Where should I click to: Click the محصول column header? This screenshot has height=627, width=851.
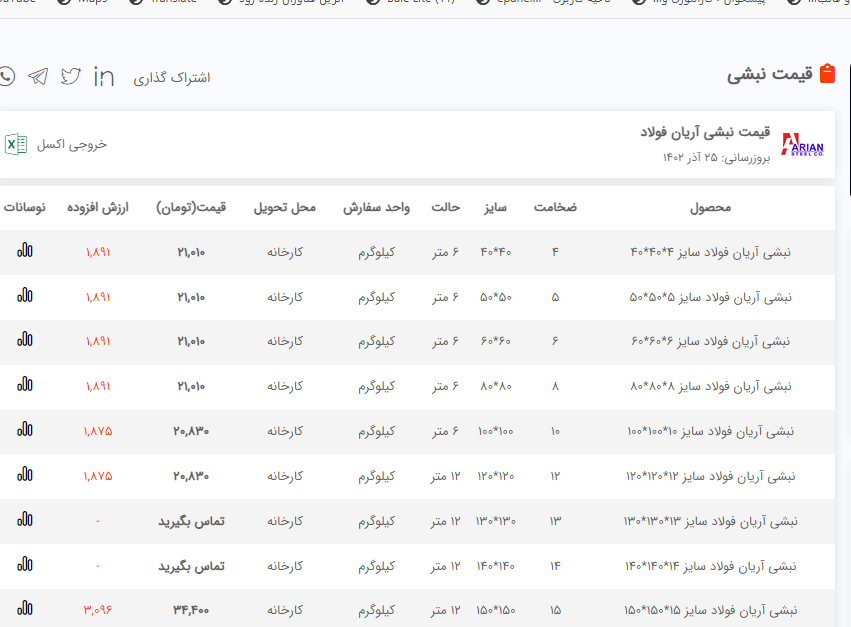tap(710, 208)
